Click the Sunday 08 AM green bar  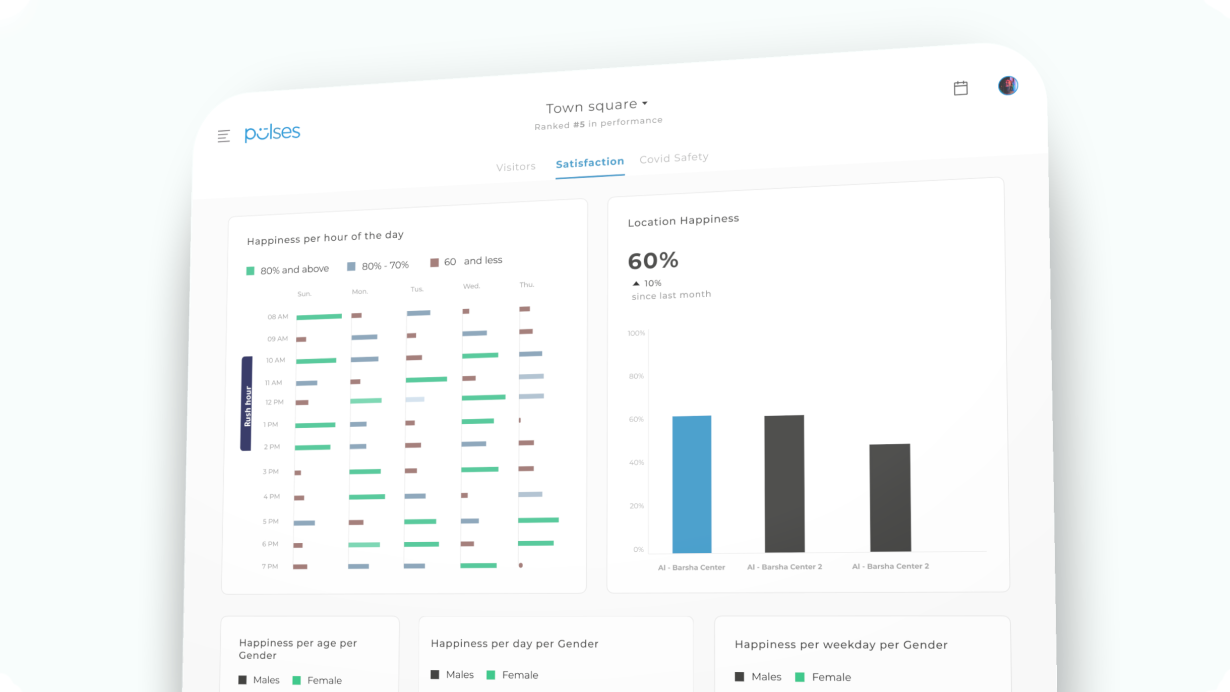[x=319, y=317]
